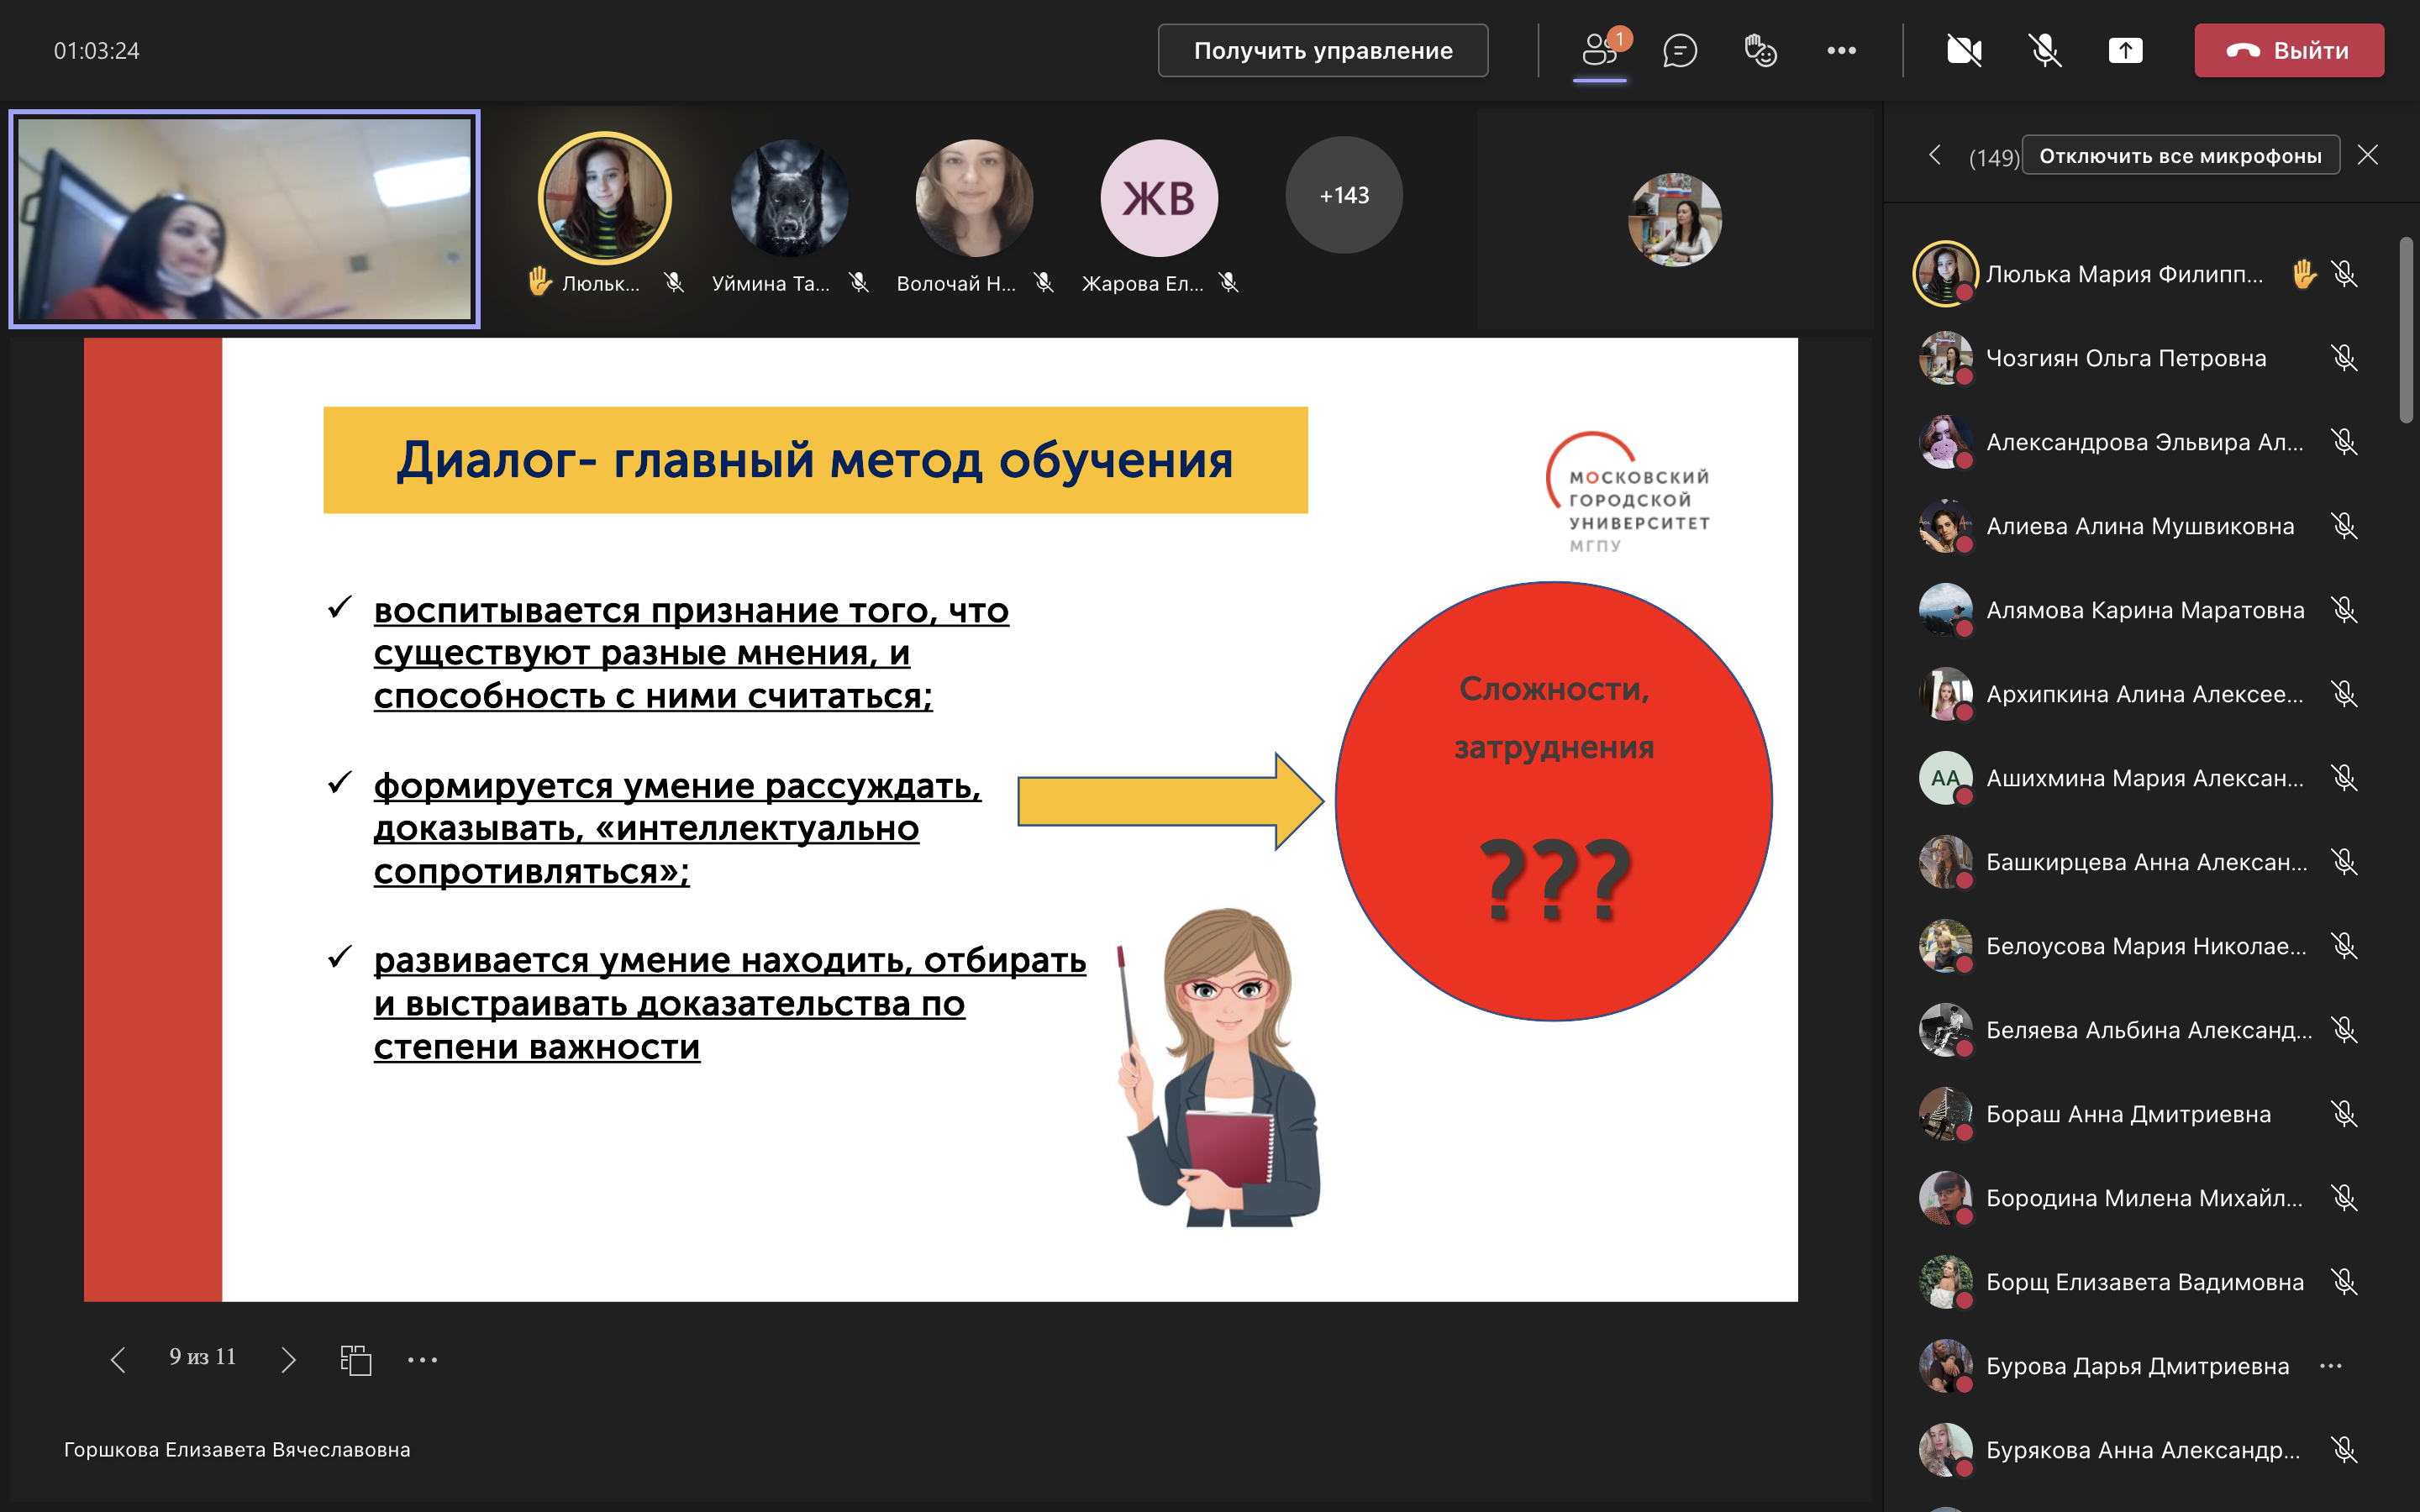Click Отключить все микрофоны button

[x=2180, y=156]
